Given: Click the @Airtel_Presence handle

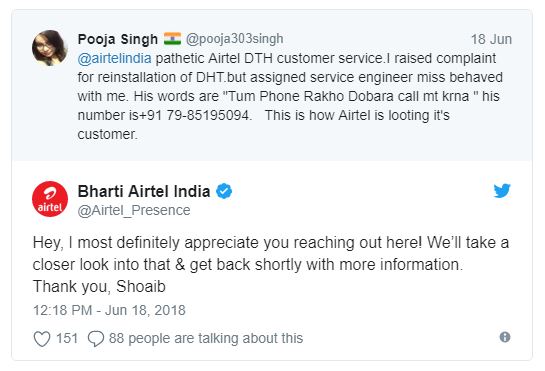Looking at the screenshot, I should [x=134, y=210].
